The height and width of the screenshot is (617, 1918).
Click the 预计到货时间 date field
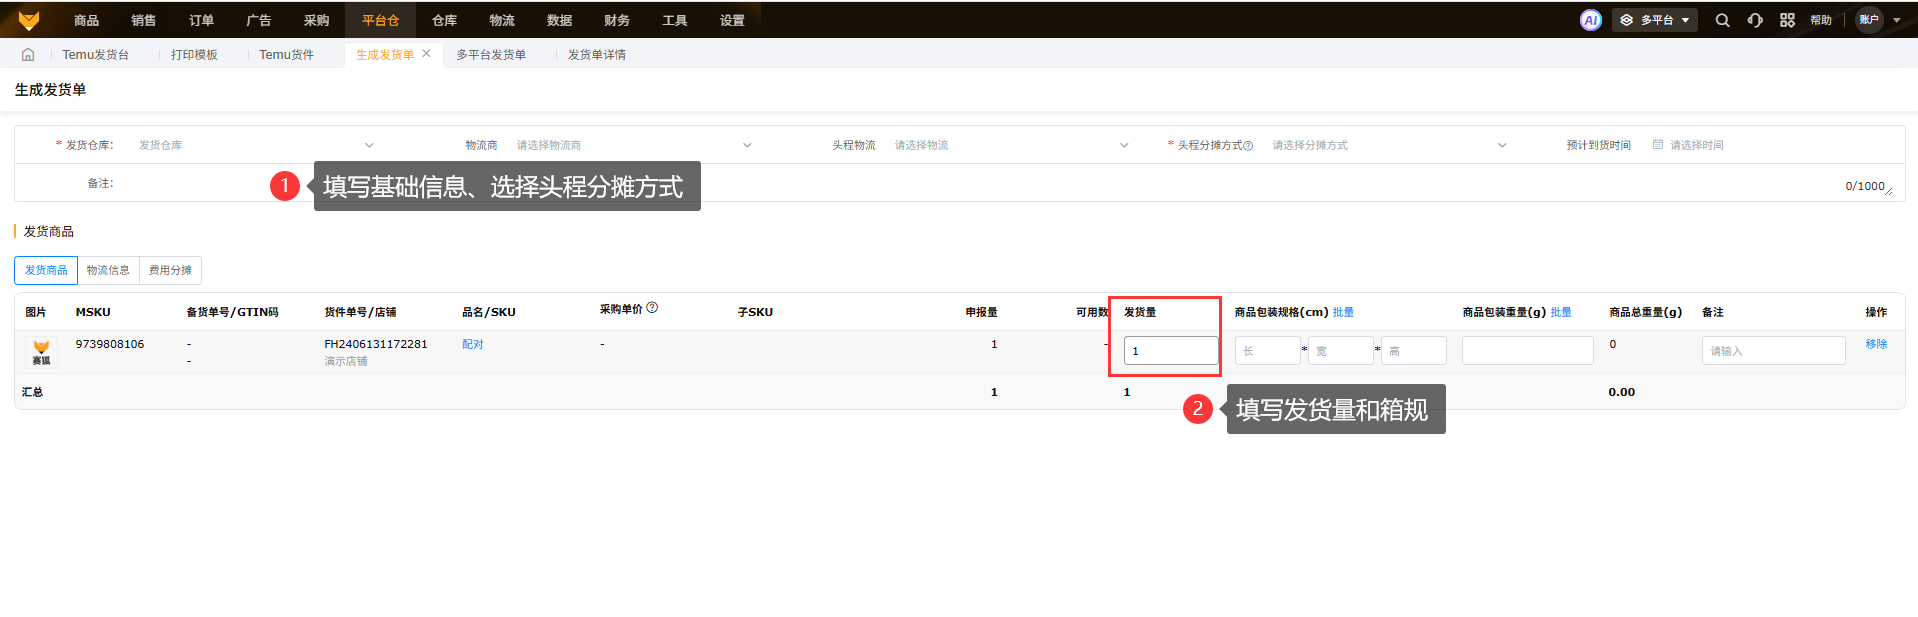pyautogui.click(x=1770, y=145)
